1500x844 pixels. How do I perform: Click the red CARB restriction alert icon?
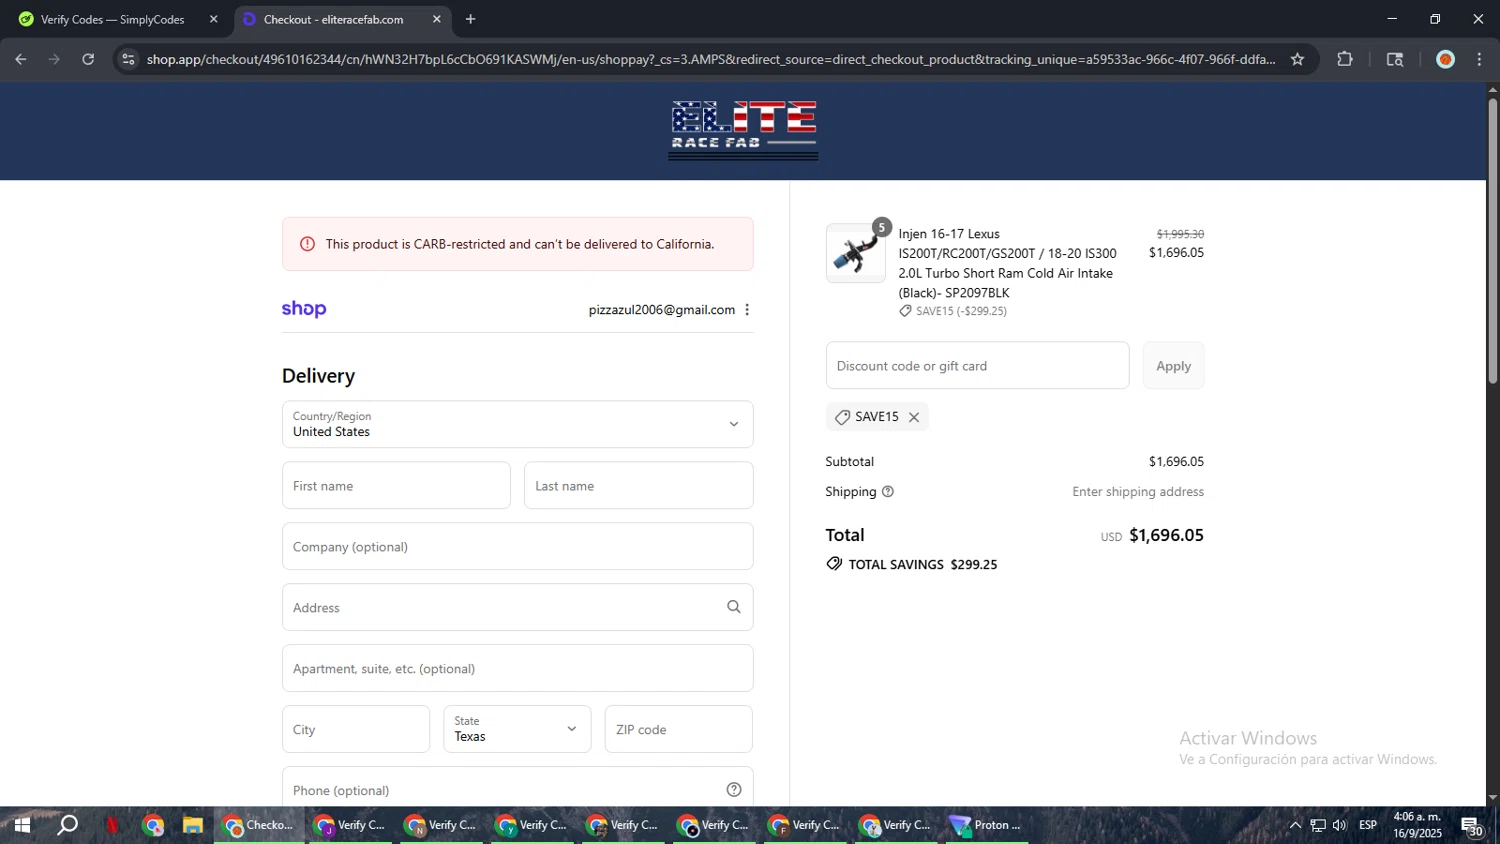(307, 244)
